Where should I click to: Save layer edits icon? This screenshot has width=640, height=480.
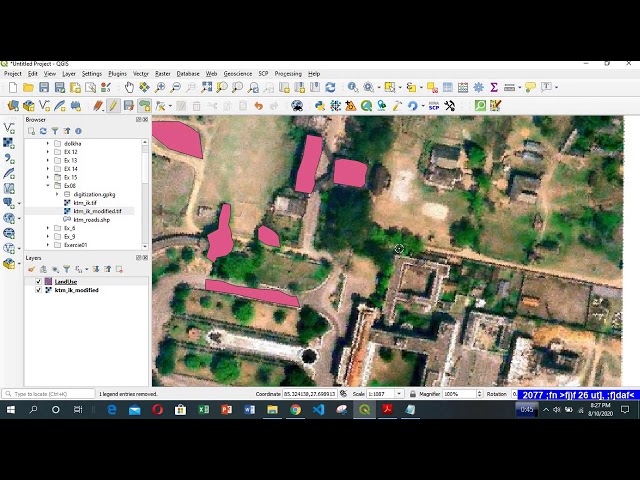pyautogui.click(x=129, y=106)
